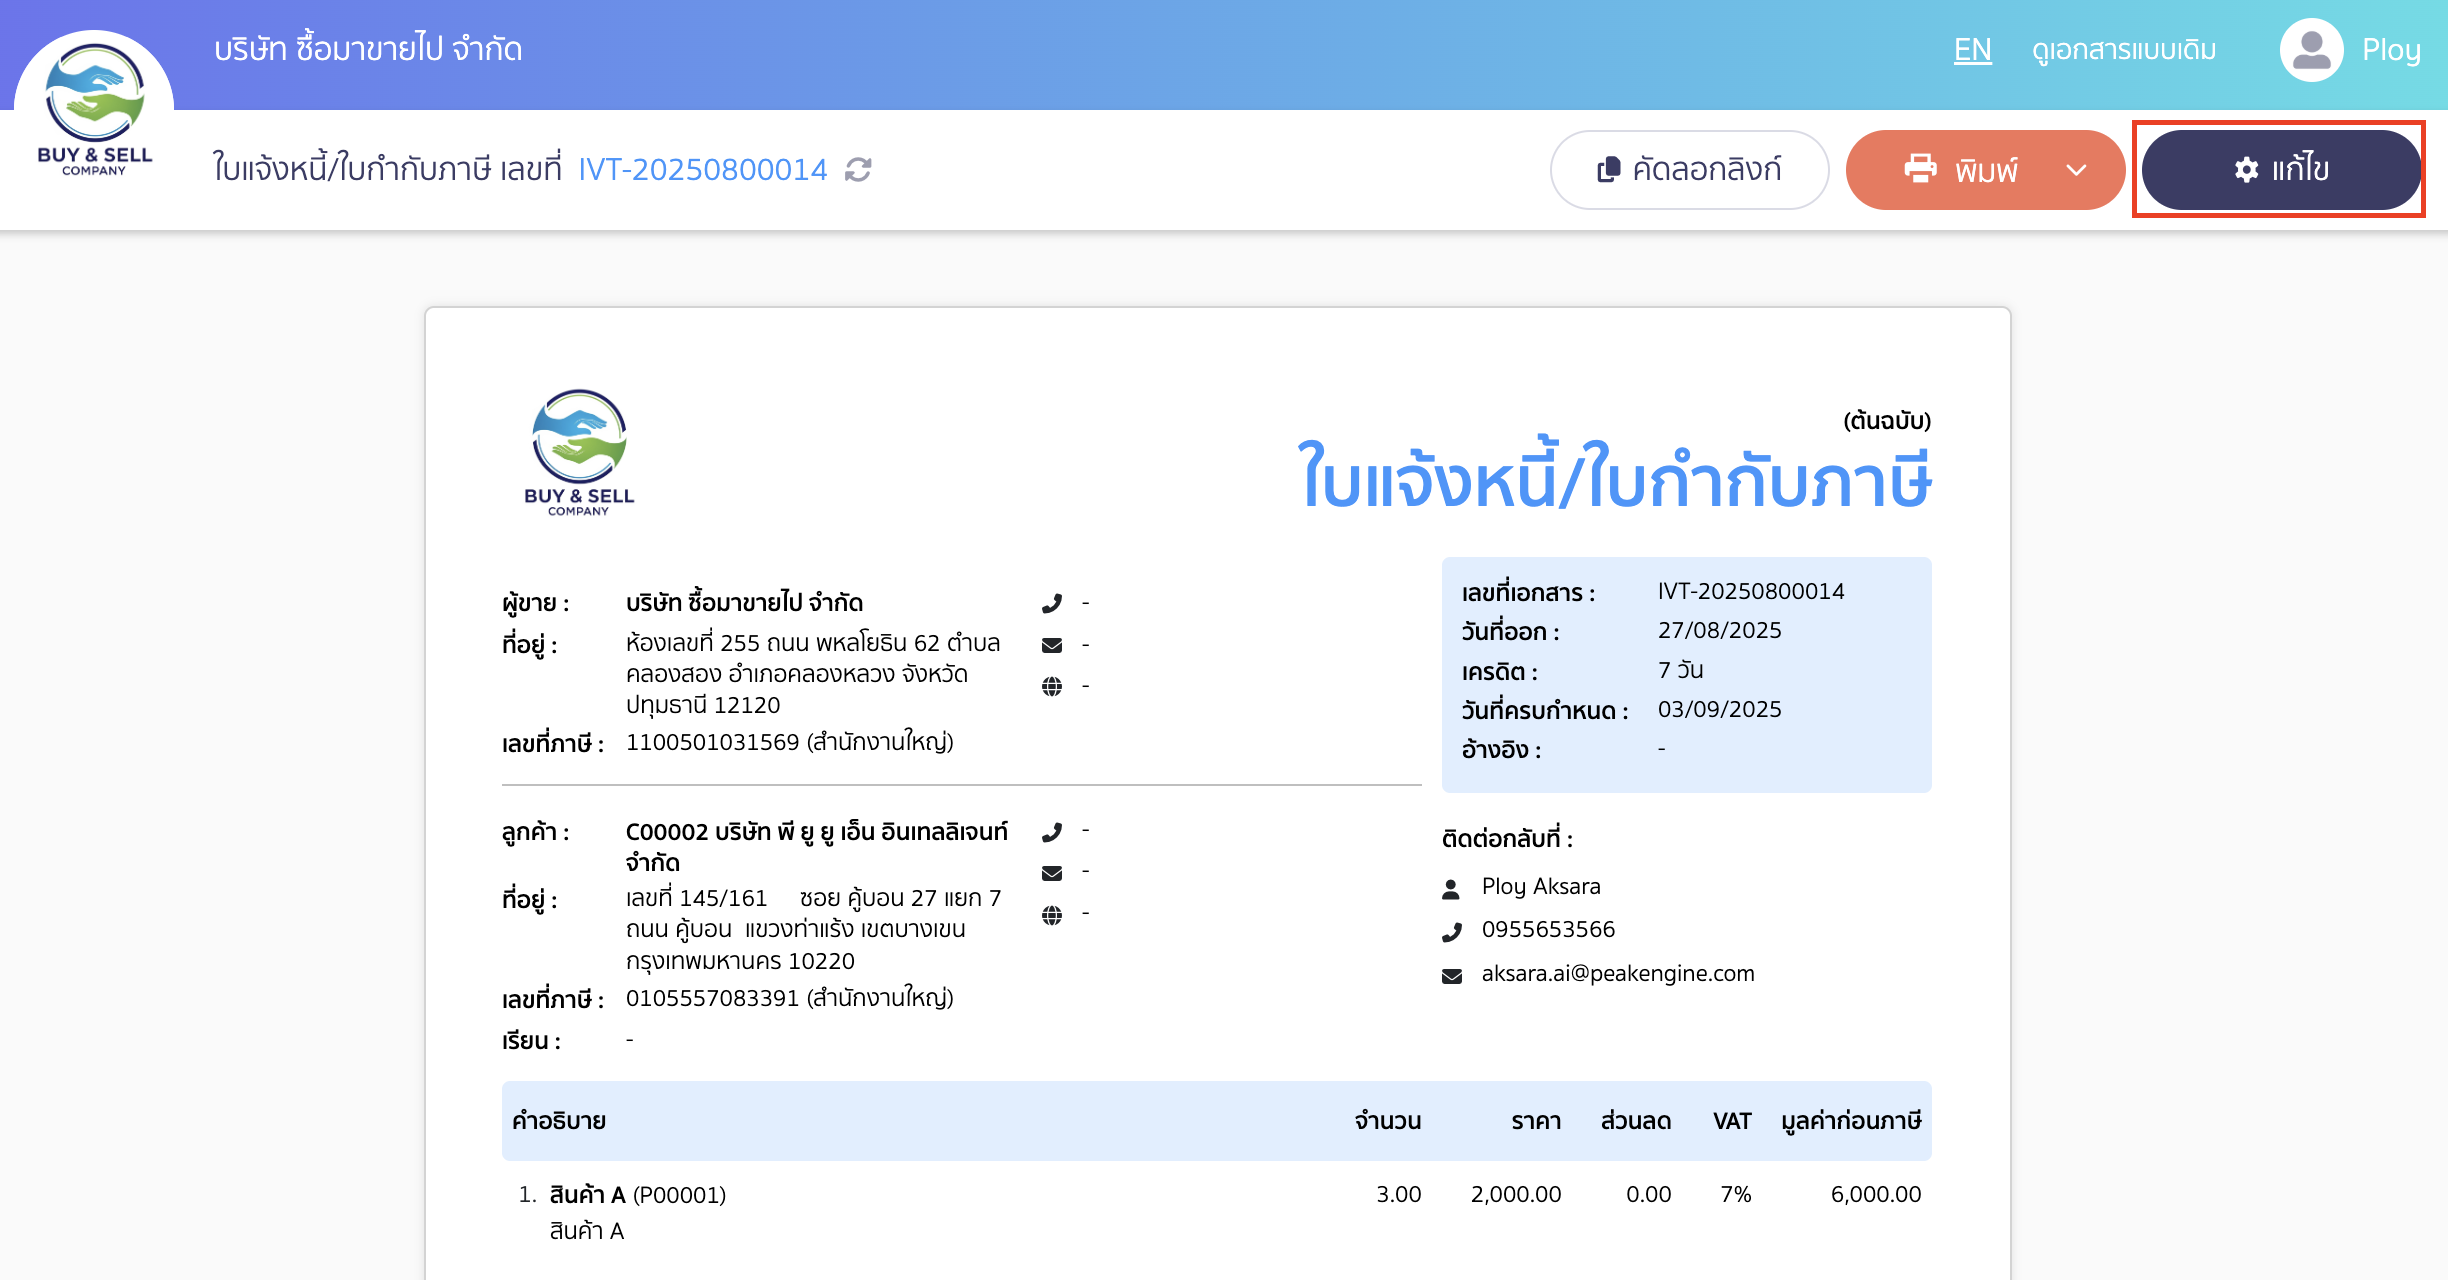Open the Ploy user name menu
The width and height of the screenshot is (2448, 1280).
point(2391,50)
